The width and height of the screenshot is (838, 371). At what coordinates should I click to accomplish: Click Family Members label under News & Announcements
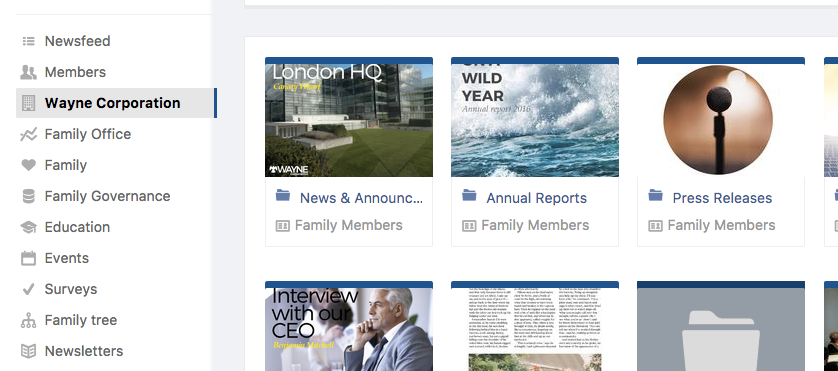point(348,226)
